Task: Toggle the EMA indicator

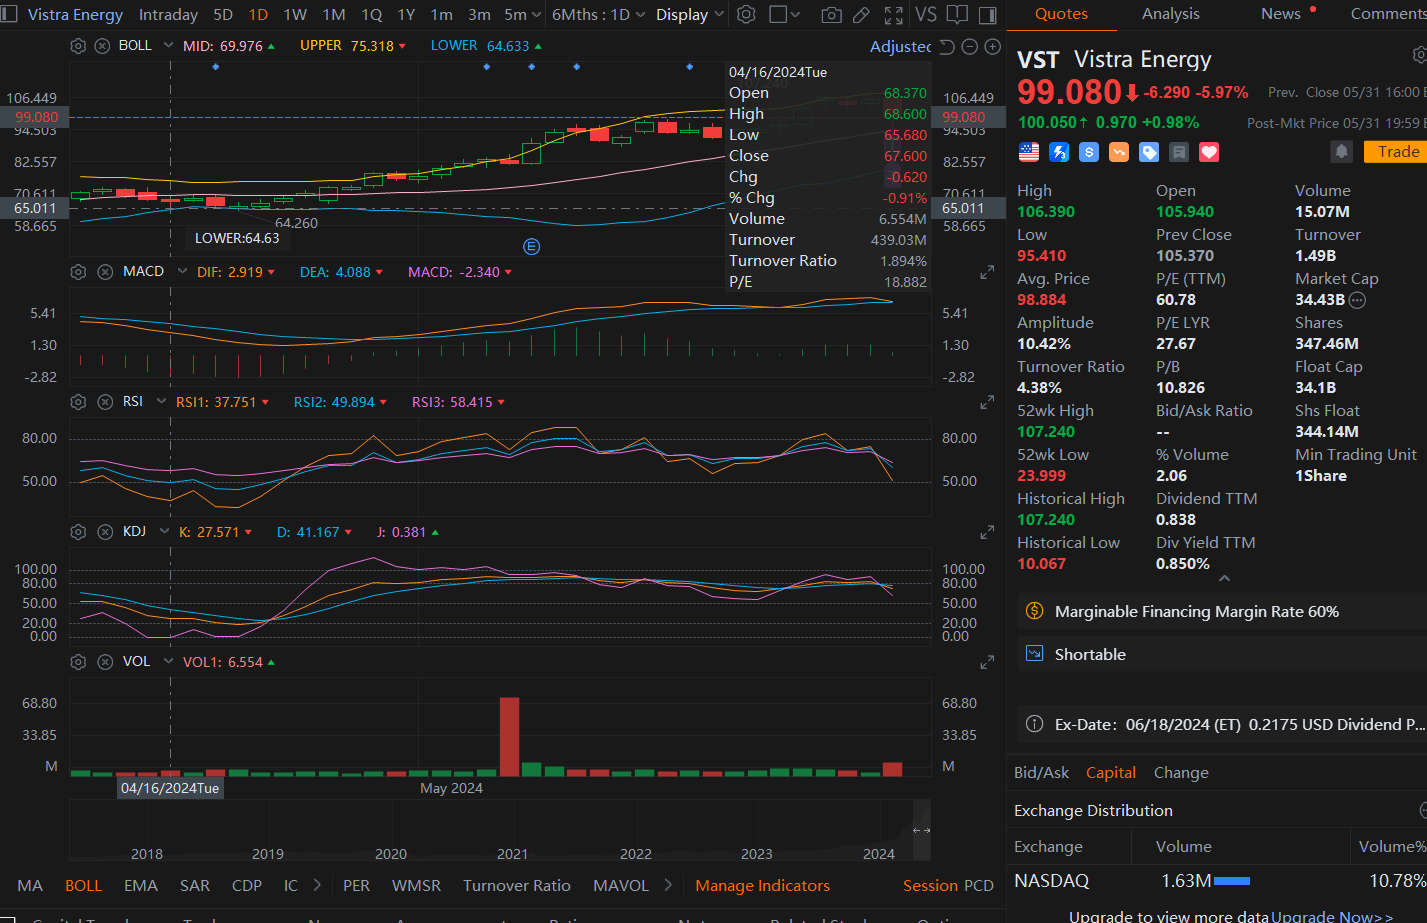Action: 141,886
